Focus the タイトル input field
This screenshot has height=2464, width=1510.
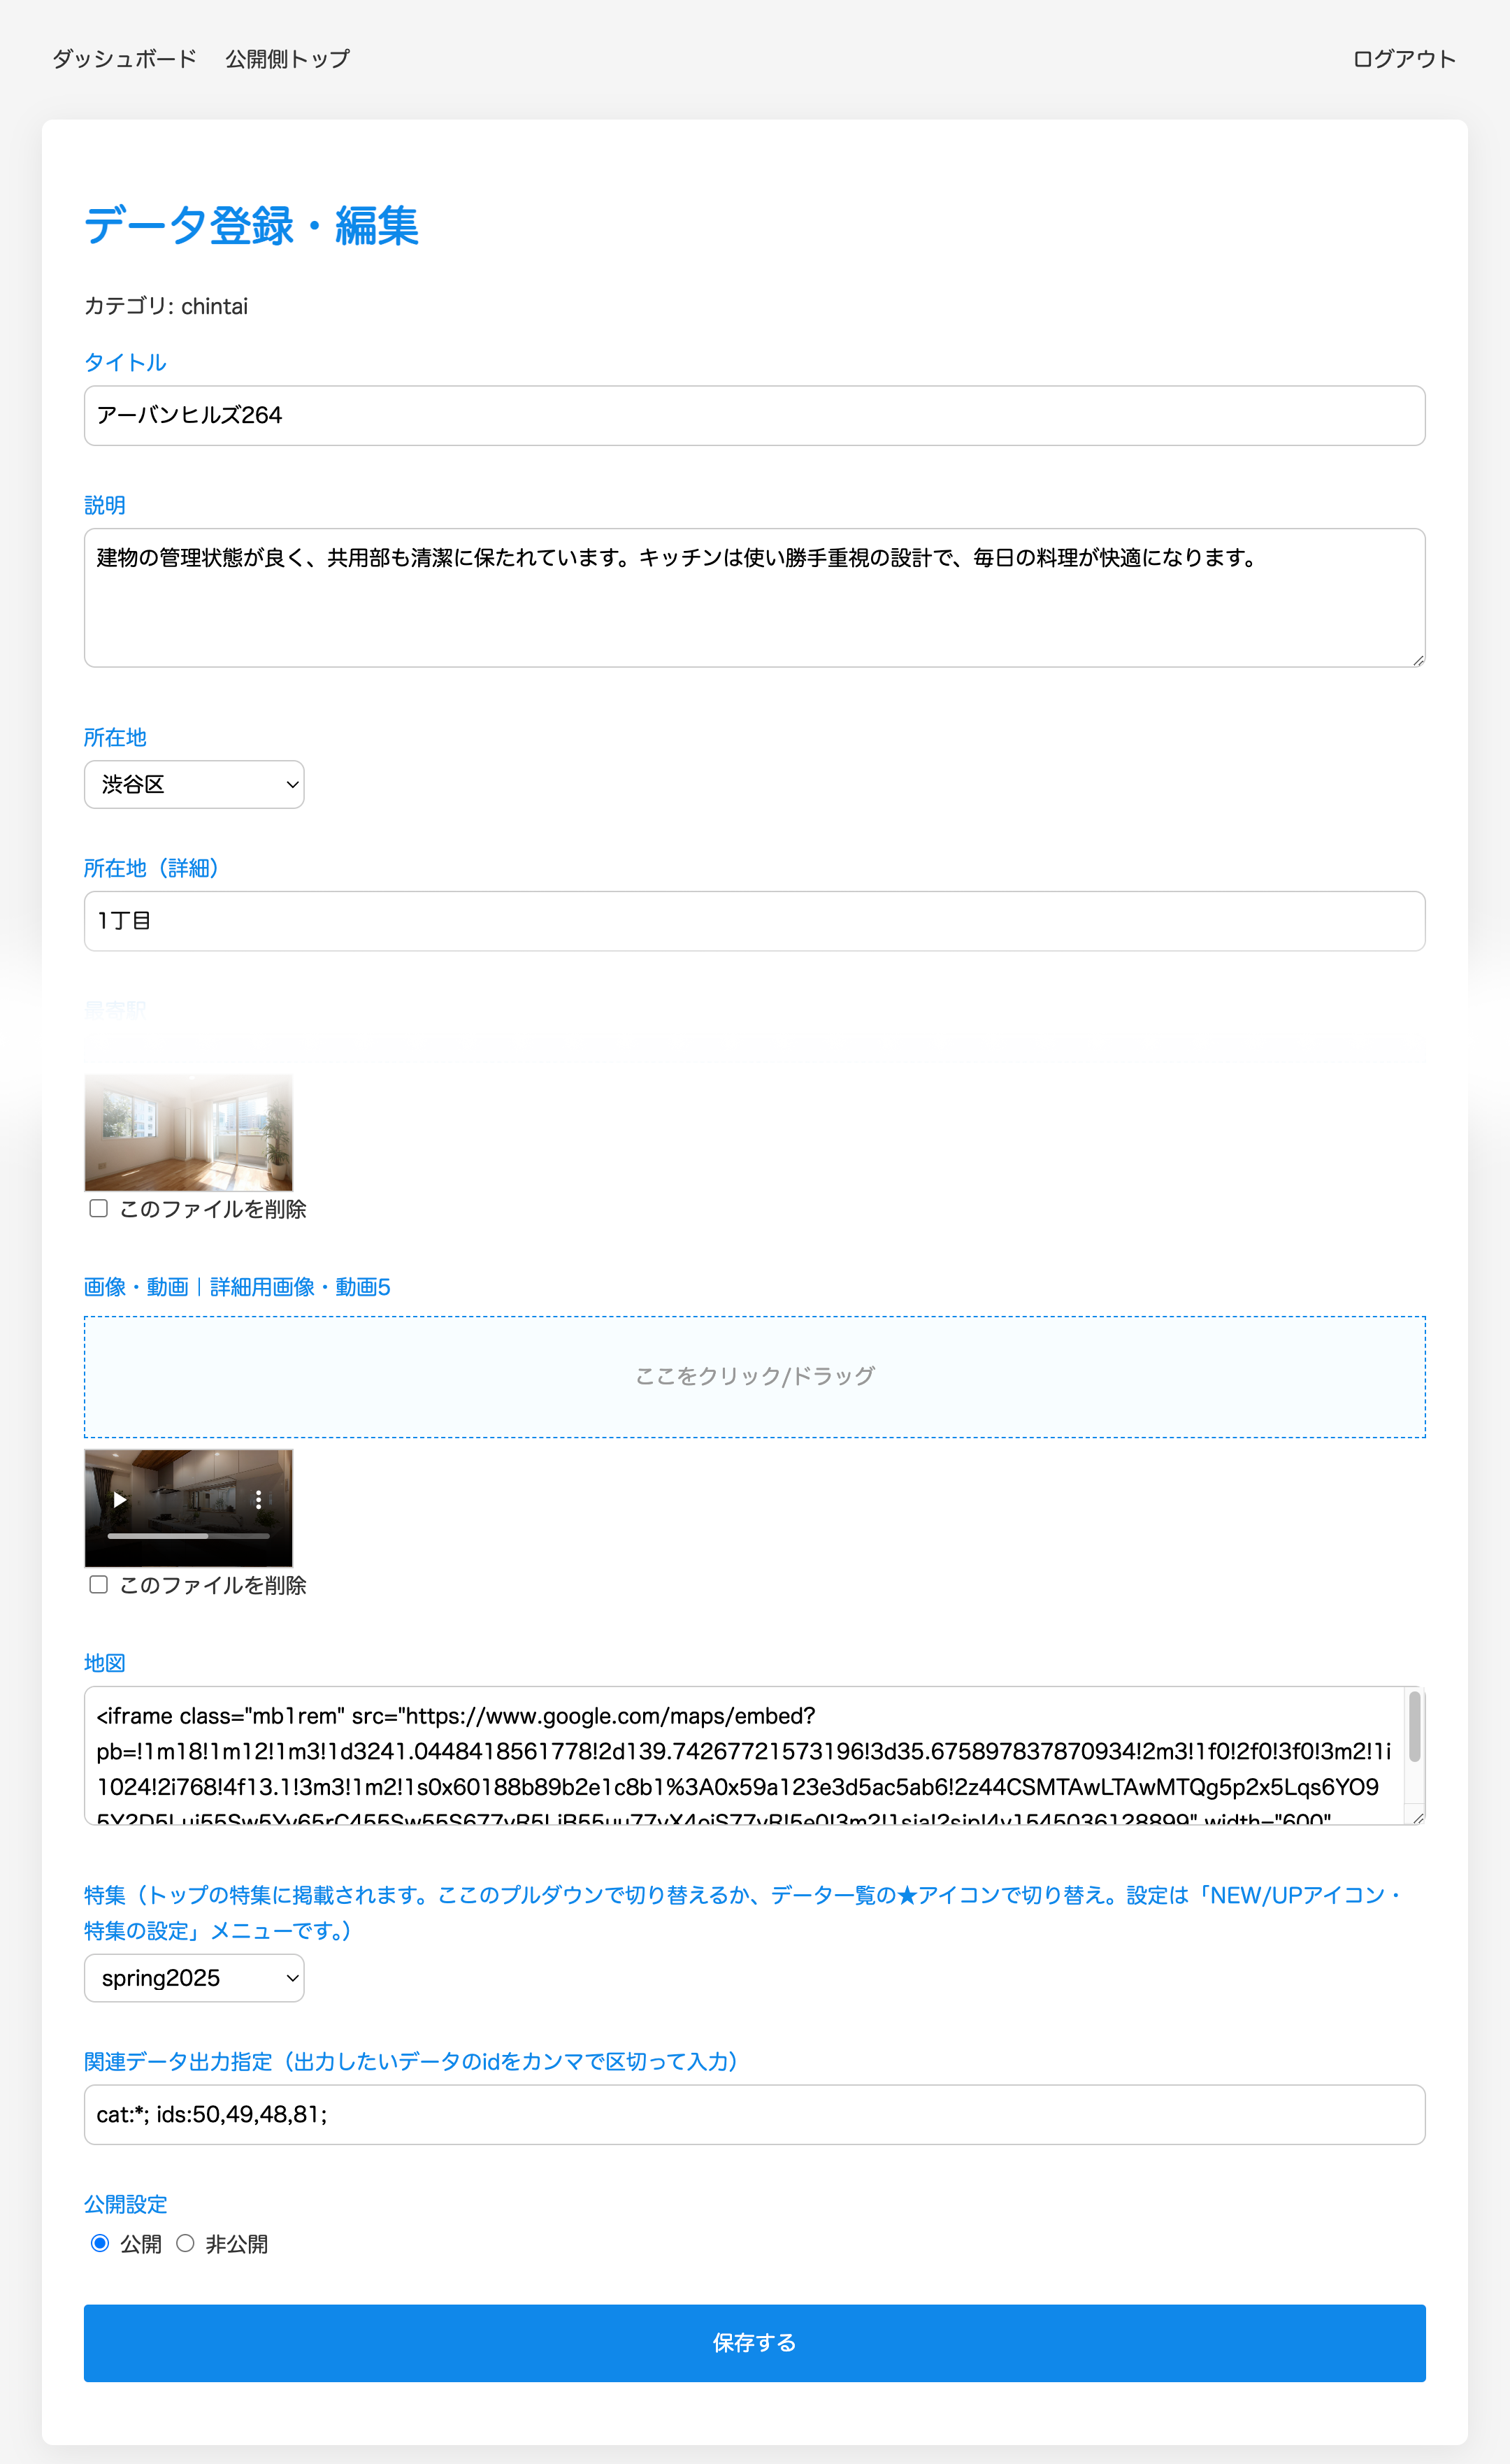[x=754, y=415]
